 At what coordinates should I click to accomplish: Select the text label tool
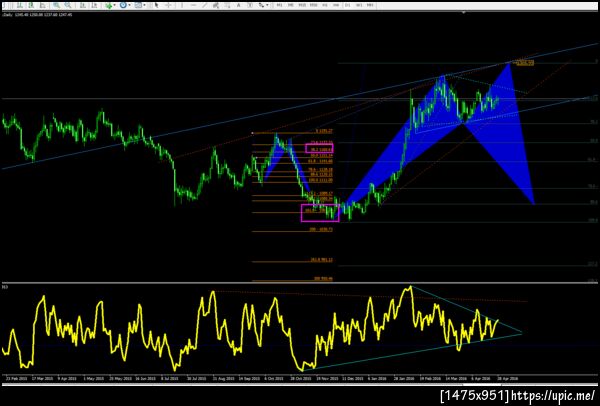click(250, 5)
